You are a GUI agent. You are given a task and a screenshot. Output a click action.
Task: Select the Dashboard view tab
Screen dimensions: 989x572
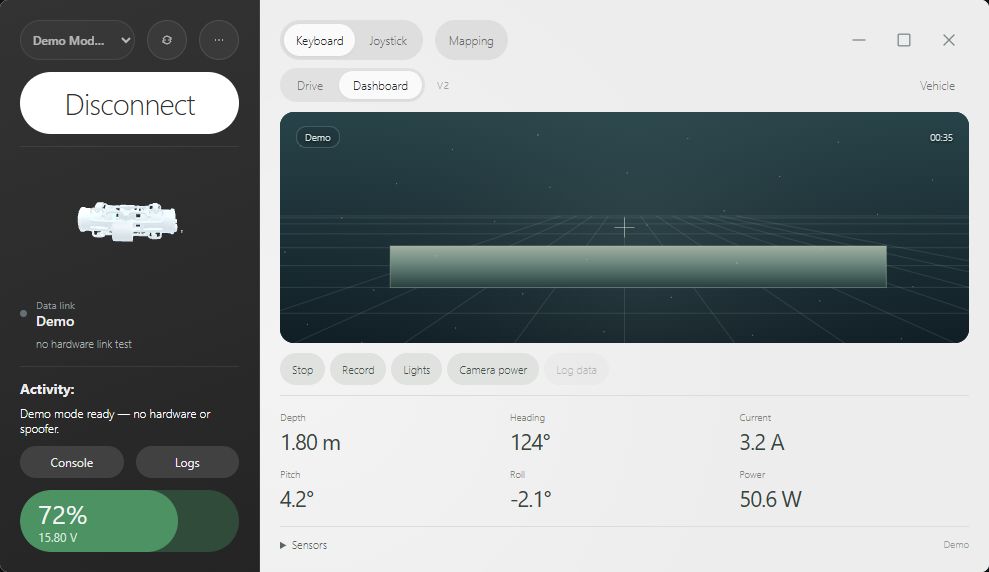(380, 85)
